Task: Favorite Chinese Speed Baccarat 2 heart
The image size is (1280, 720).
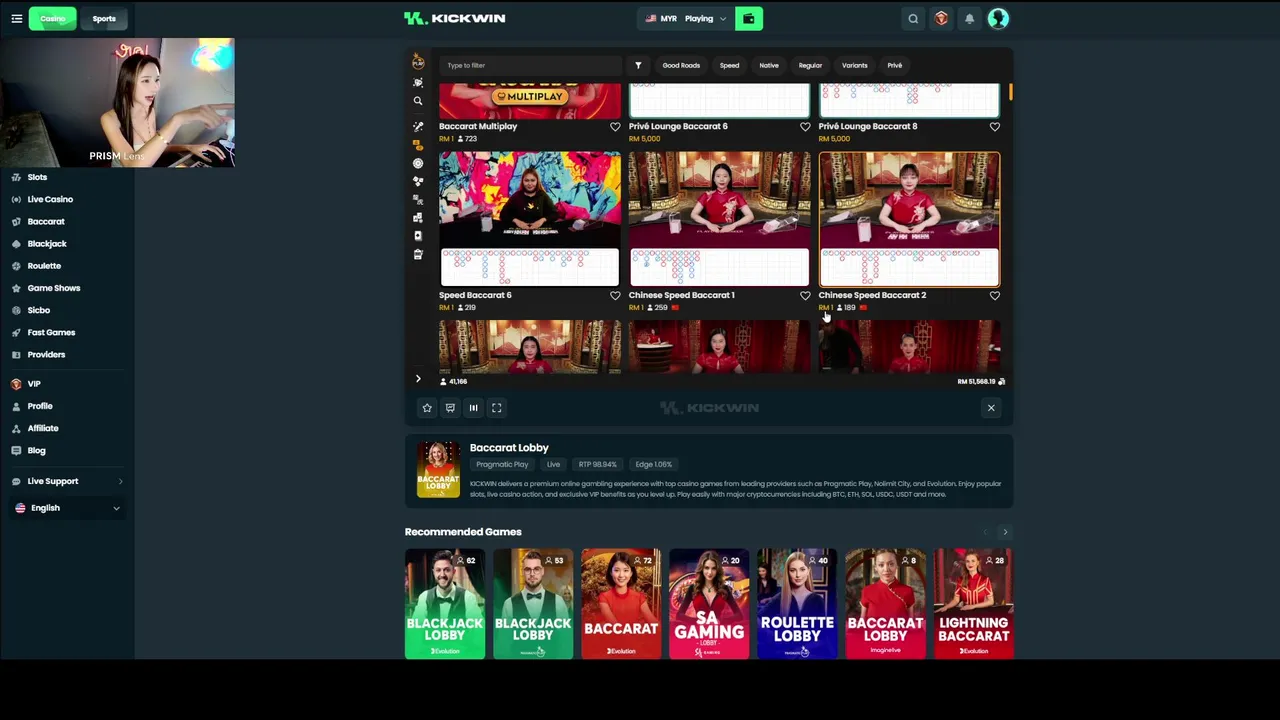Action: tap(995, 296)
